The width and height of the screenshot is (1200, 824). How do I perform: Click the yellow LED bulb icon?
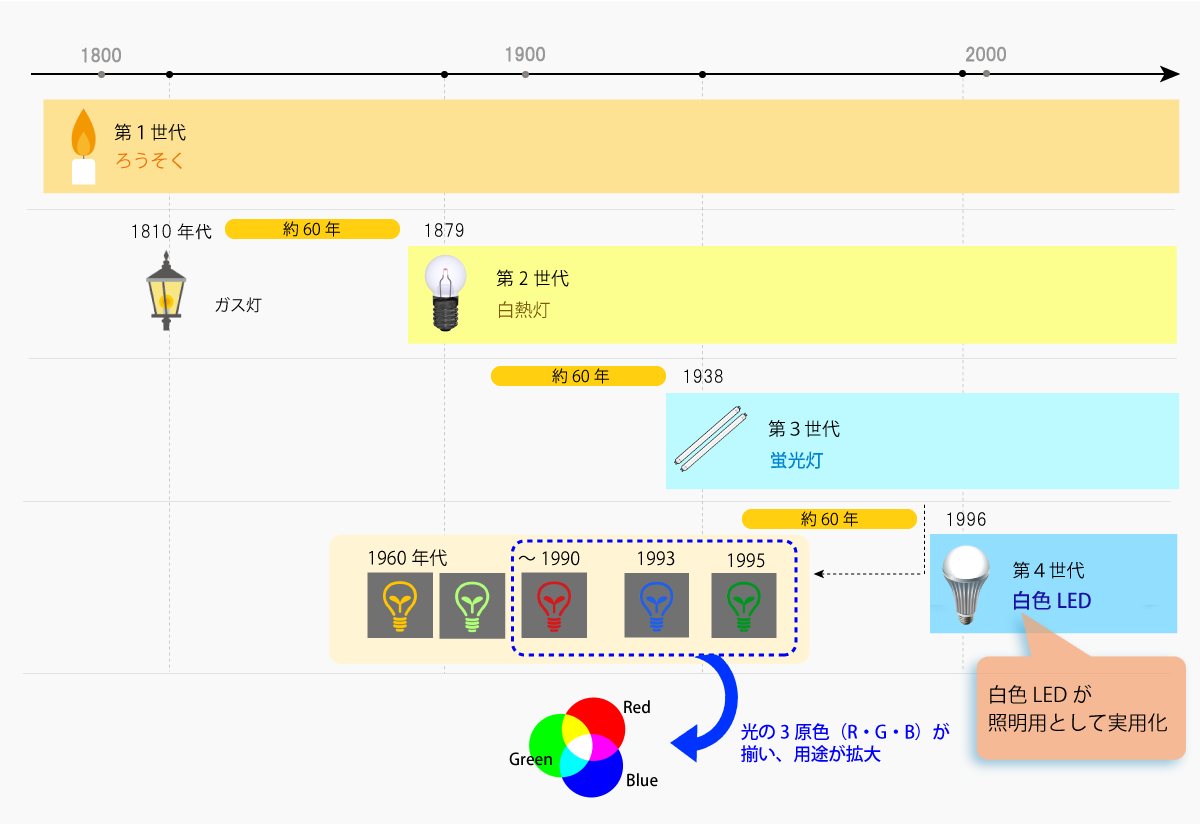coord(400,605)
